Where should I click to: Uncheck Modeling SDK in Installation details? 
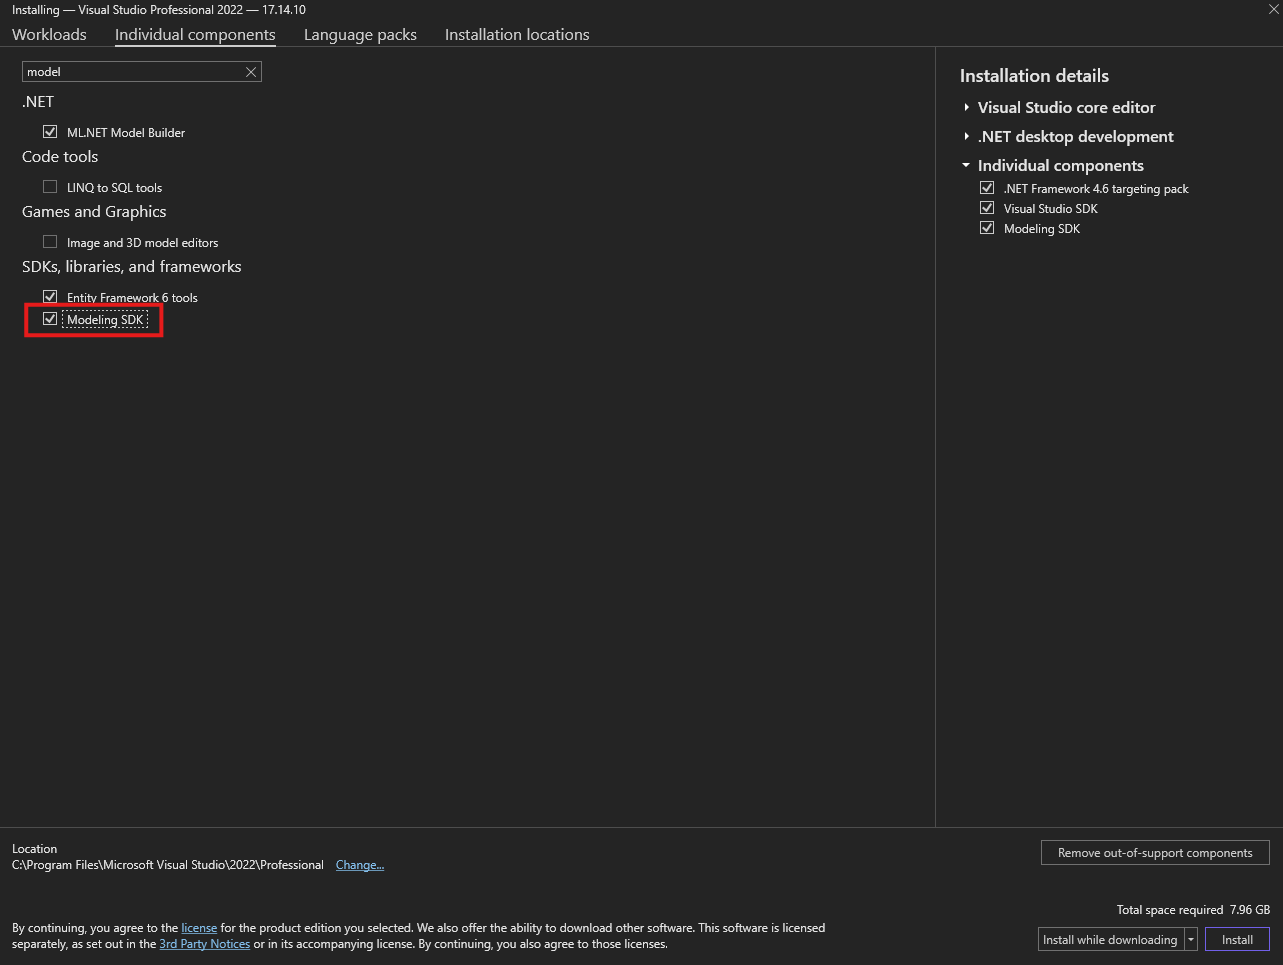click(987, 228)
